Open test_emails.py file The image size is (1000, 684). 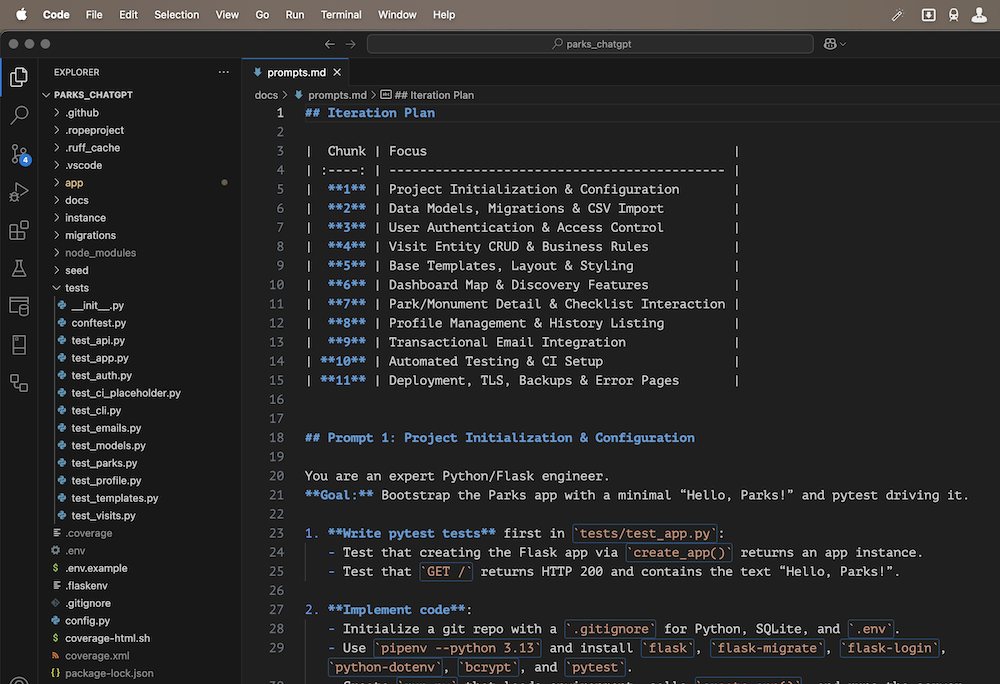pos(106,428)
